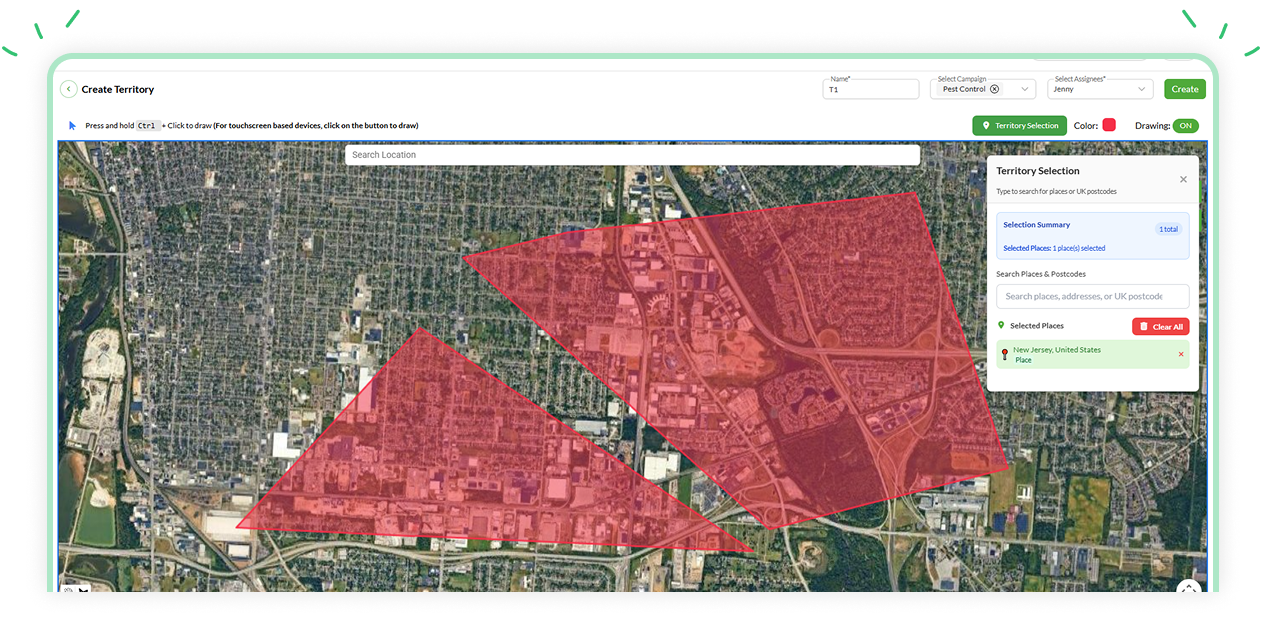Click the Search places and postcodes field

[x=1092, y=296]
